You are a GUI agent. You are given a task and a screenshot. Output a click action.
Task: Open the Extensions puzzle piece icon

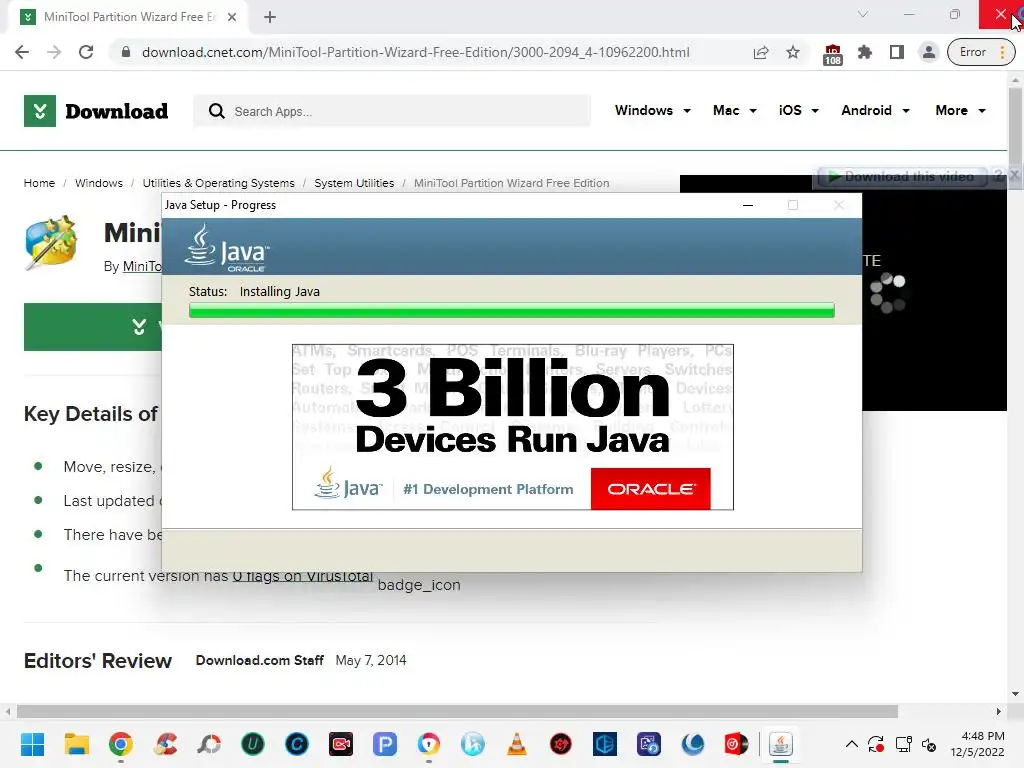(x=865, y=52)
